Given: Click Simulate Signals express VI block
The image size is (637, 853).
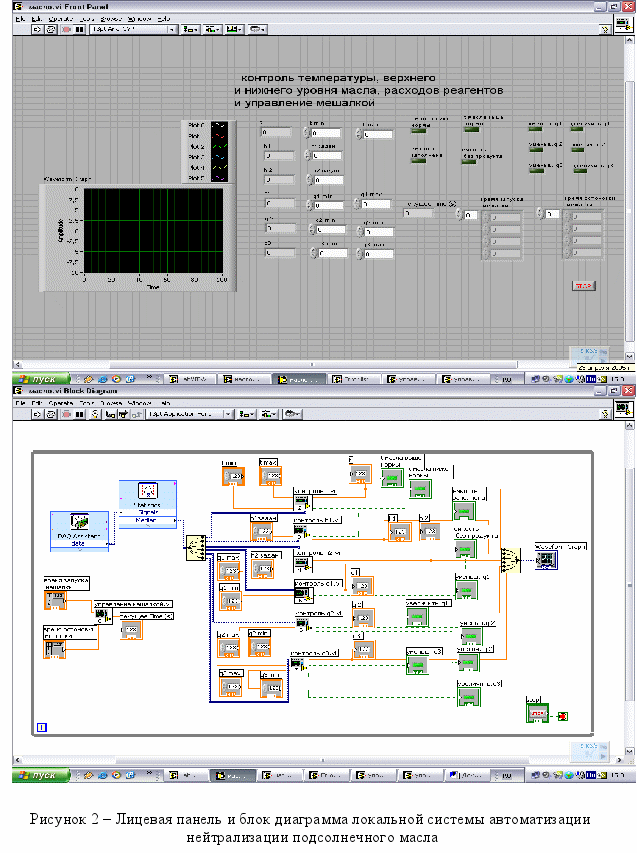Looking at the screenshot, I should [148, 504].
